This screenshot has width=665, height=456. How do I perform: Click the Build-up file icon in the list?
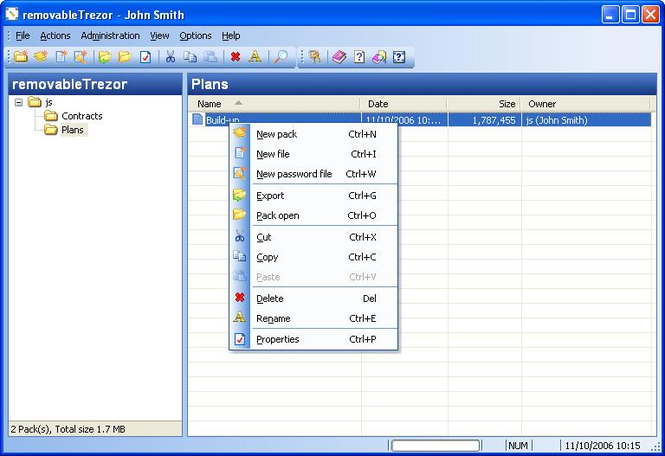[198, 119]
